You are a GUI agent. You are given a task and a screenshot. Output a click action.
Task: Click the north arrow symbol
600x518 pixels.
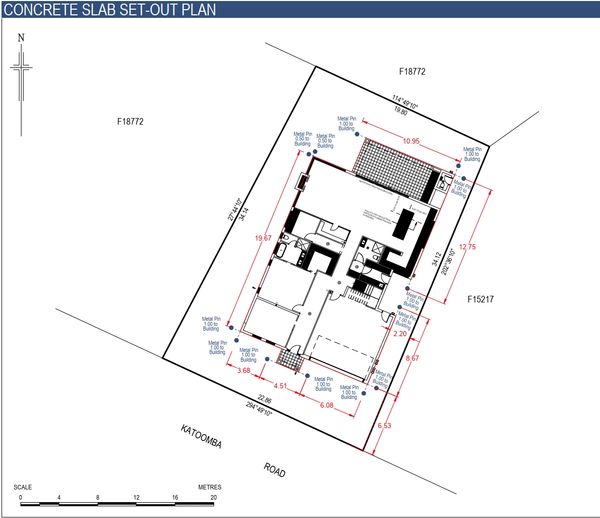coord(21,90)
